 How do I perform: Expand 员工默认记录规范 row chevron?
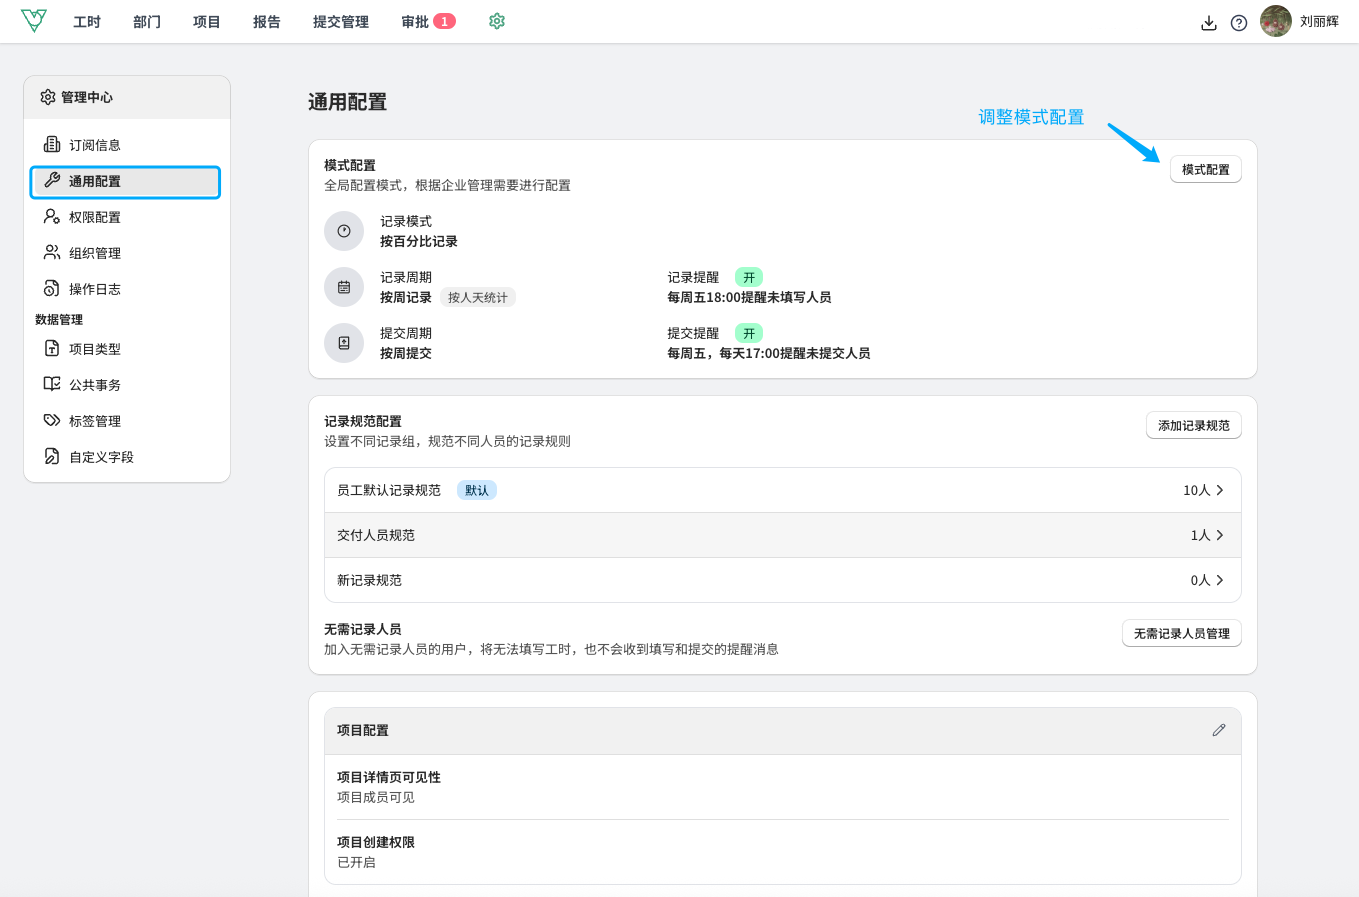[x=1219, y=490]
